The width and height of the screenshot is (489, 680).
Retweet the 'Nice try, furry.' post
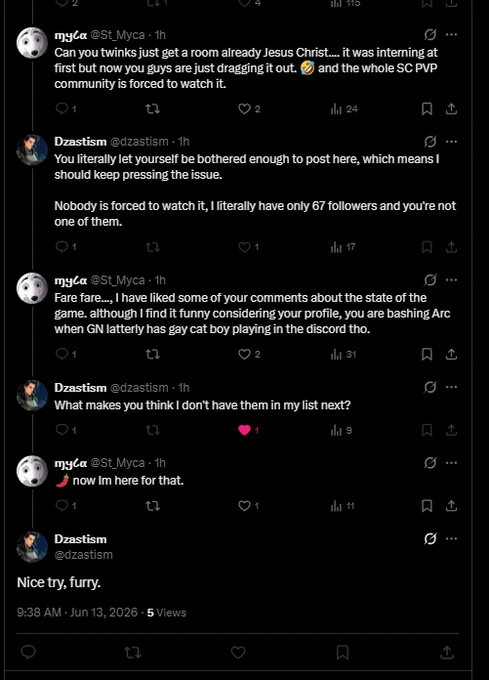(133, 652)
